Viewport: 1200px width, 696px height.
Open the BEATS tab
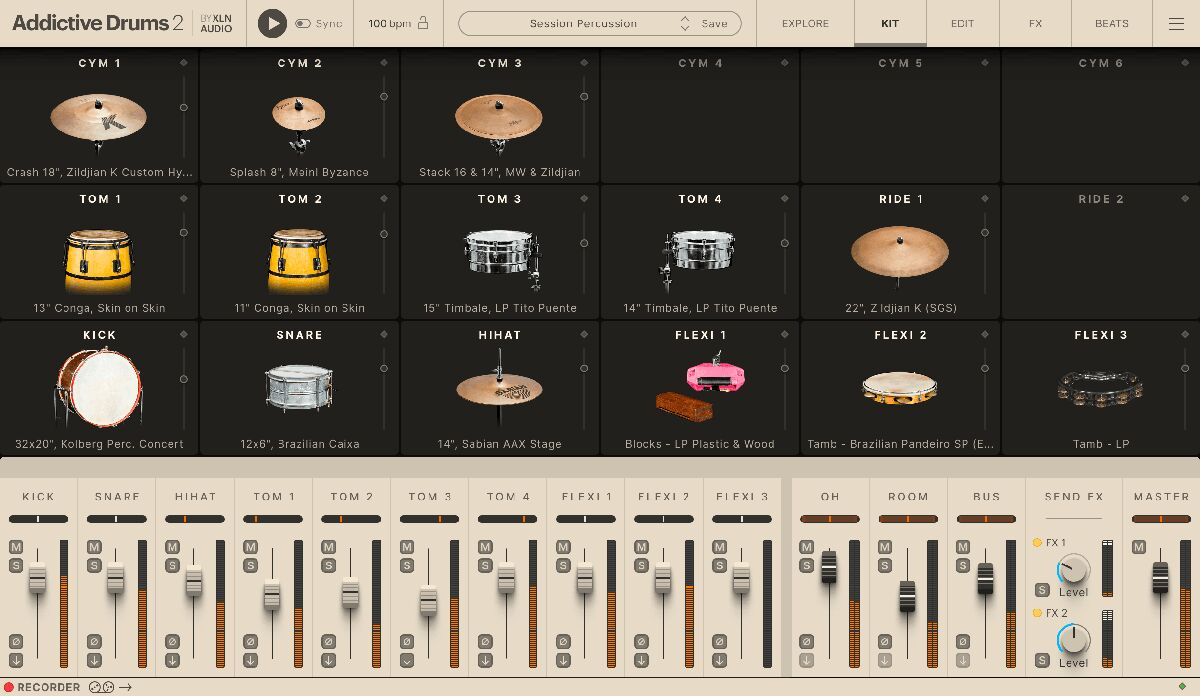1111,23
